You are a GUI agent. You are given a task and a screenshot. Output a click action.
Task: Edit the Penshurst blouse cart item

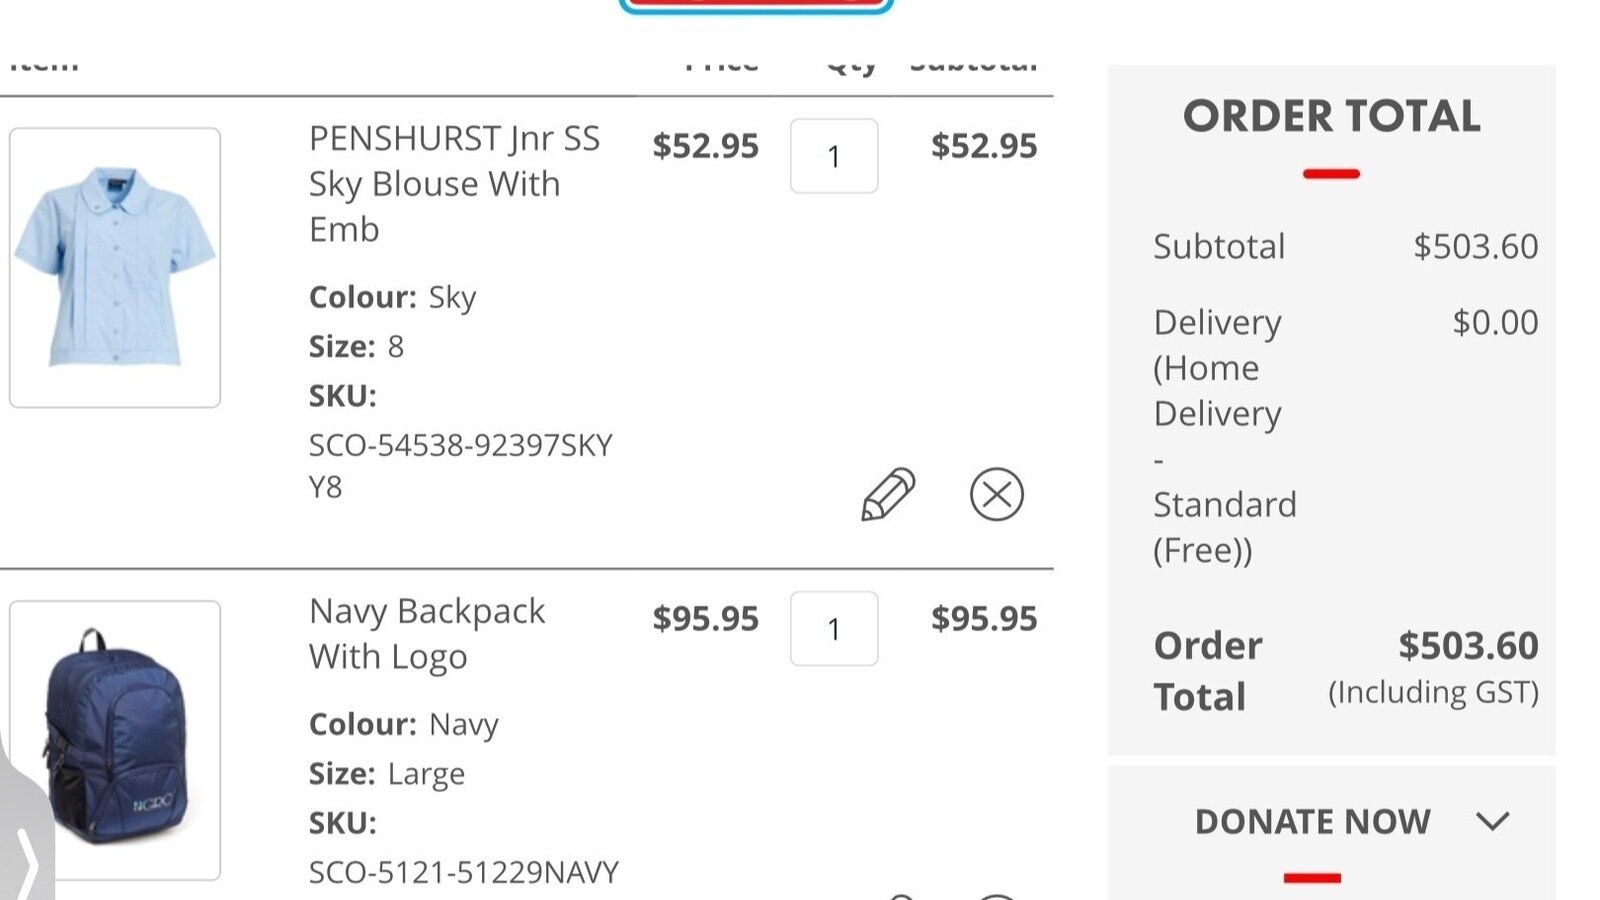coord(887,494)
